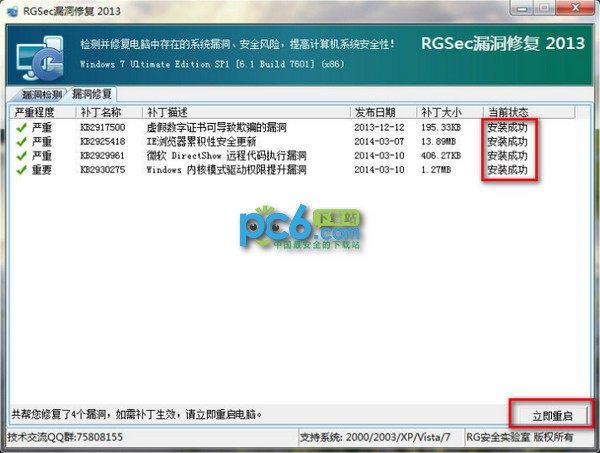Click the pc6.com watermark logo

[x=300, y=227]
